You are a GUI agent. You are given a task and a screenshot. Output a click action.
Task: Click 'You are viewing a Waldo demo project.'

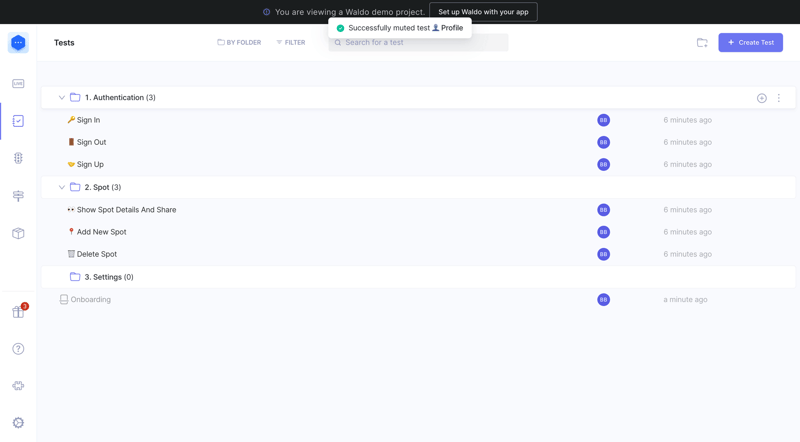(350, 12)
